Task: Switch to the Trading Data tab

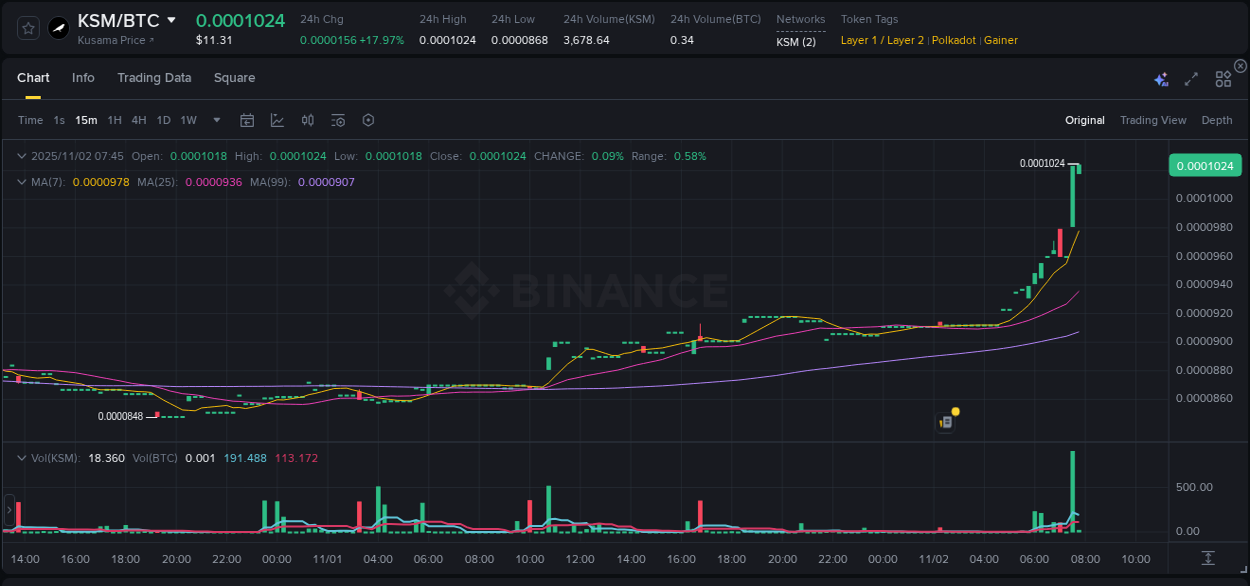Action: 154,77
